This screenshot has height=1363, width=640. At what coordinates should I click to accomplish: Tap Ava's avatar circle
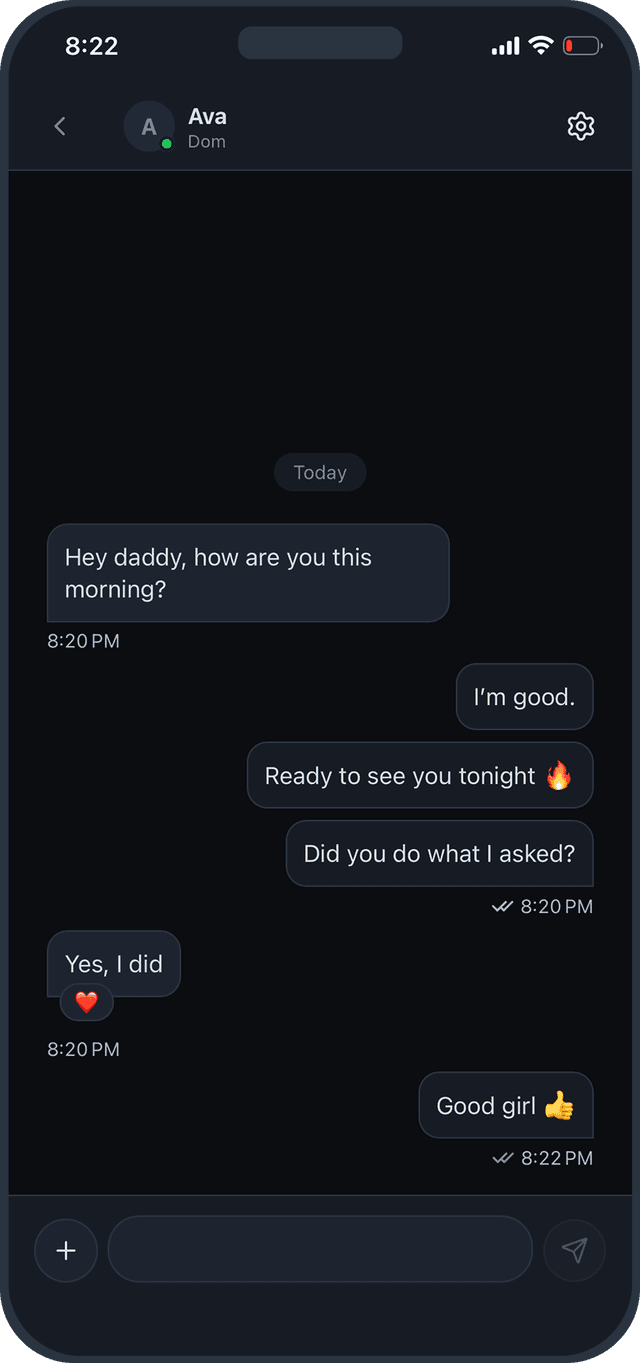[148, 127]
